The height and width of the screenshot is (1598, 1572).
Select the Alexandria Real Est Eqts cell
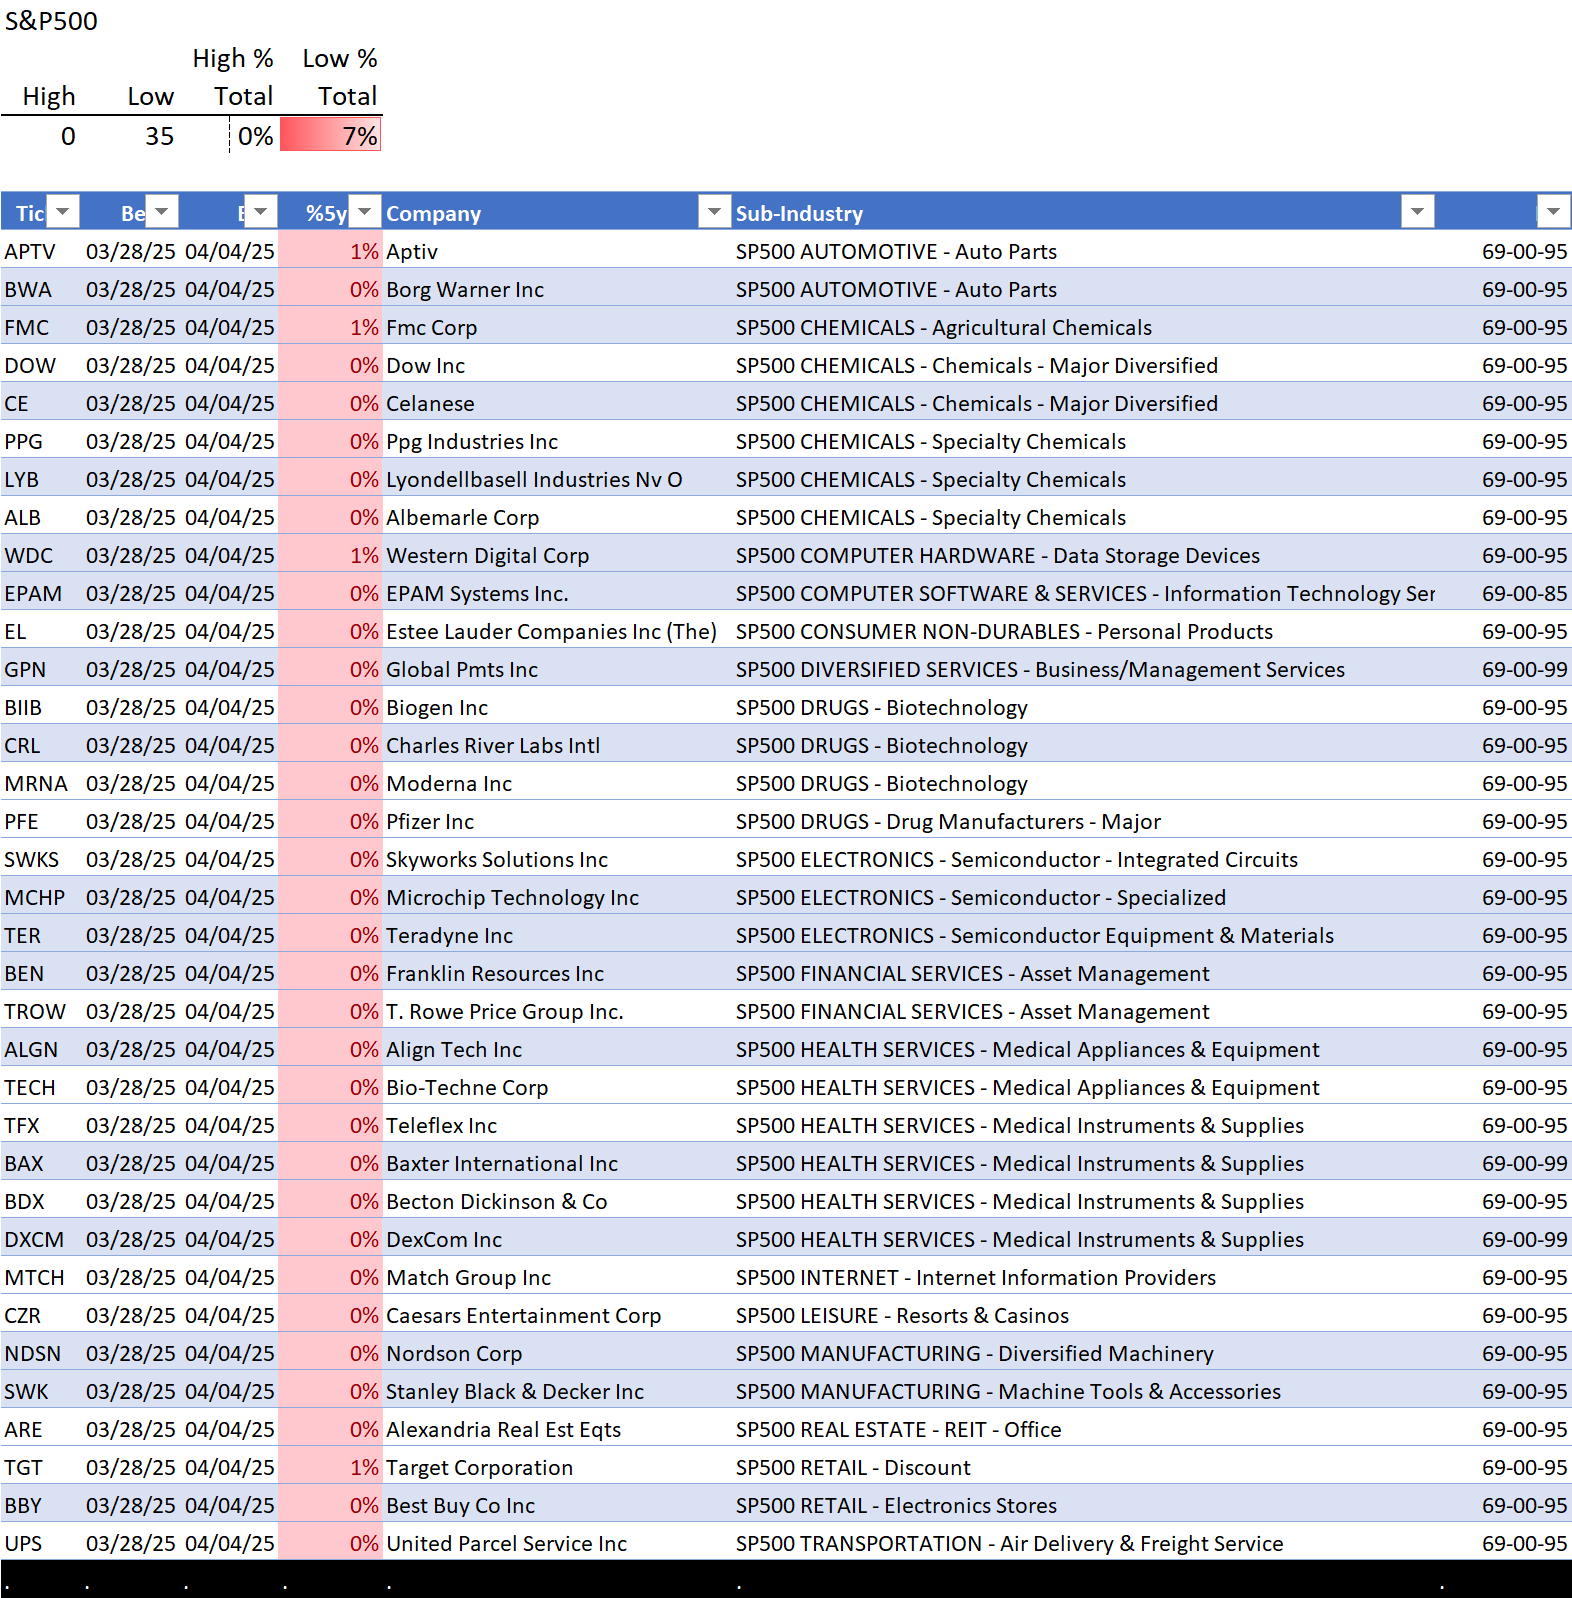[x=556, y=1429]
